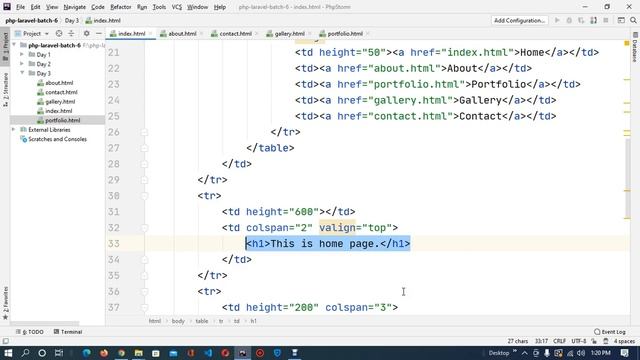640x360 pixels.
Task: Switch to about.html tab
Action: pos(182,33)
